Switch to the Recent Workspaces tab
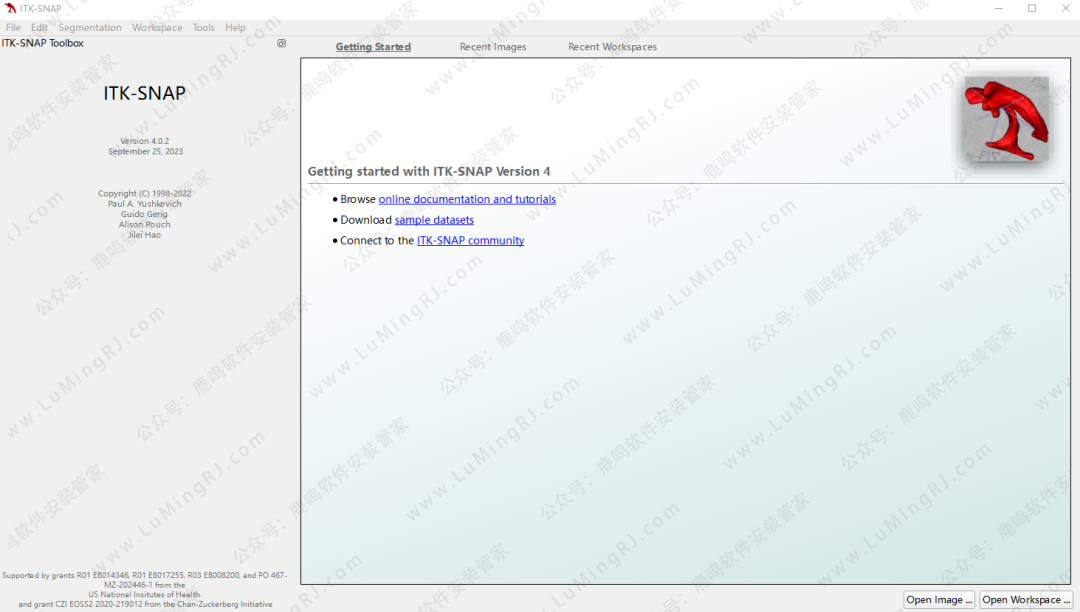Screen dimensions: 1080x612 612,47
